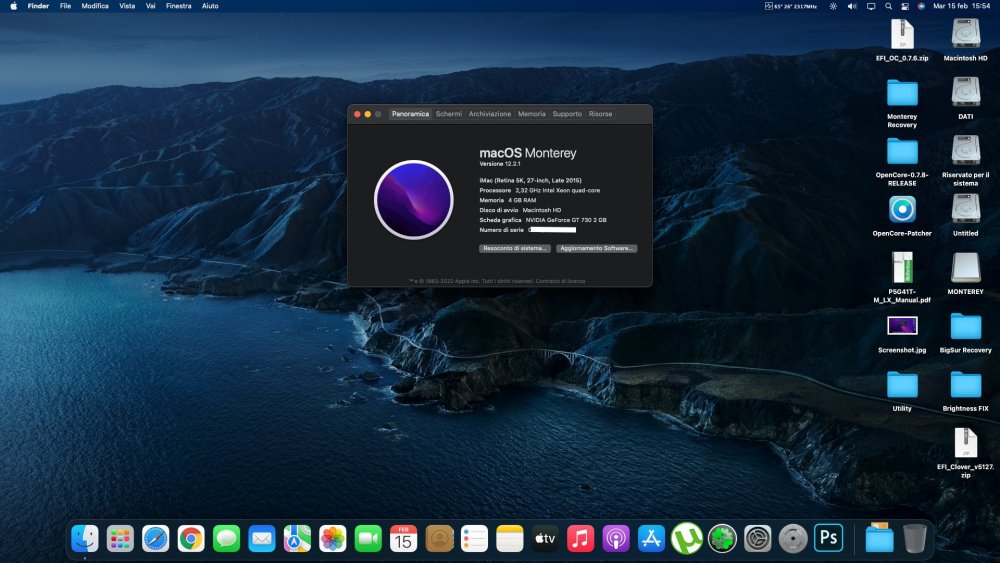Image resolution: width=1000 pixels, height=563 pixels.
Task: Activate Siri from the menu bar
Action: [921, 6]
